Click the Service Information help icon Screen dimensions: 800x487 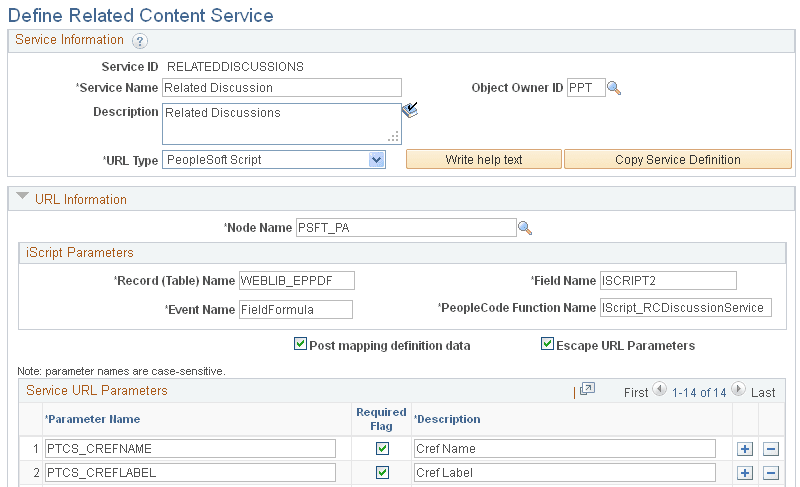click(140, 41)
